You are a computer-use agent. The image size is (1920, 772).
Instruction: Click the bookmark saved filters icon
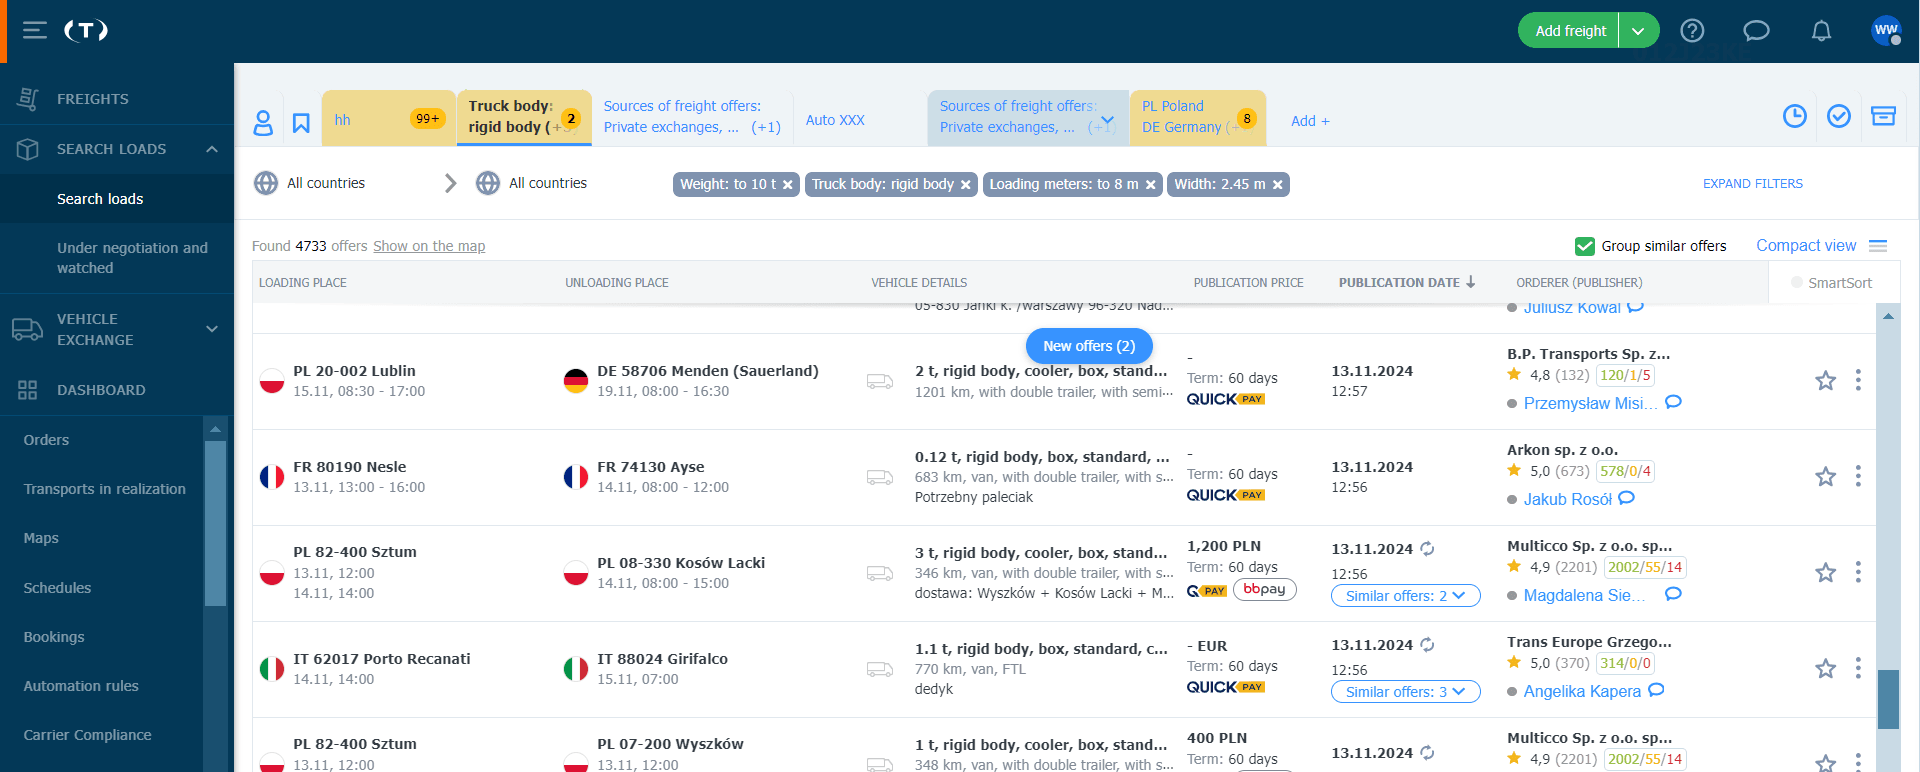pyautogui.click(x=301, y=122)
